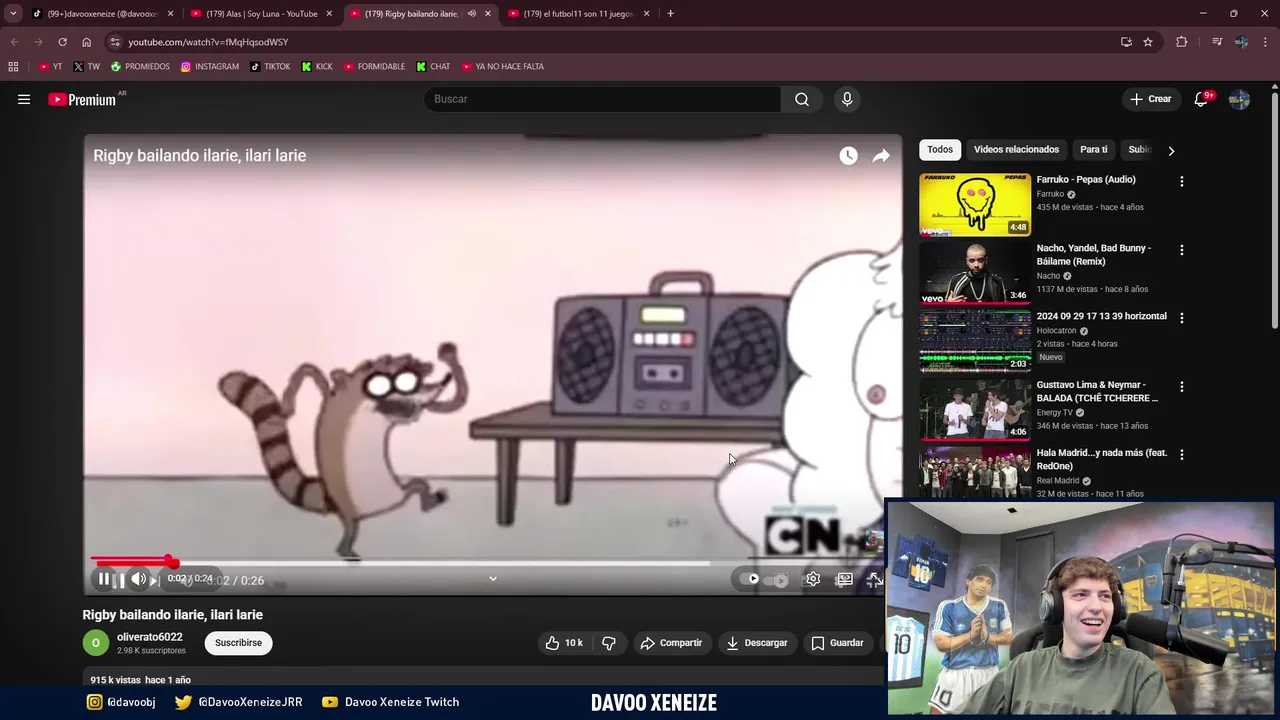Open options menu for Hala Madrid video
Screen dimensions: 1280x720
point(1182,455)
